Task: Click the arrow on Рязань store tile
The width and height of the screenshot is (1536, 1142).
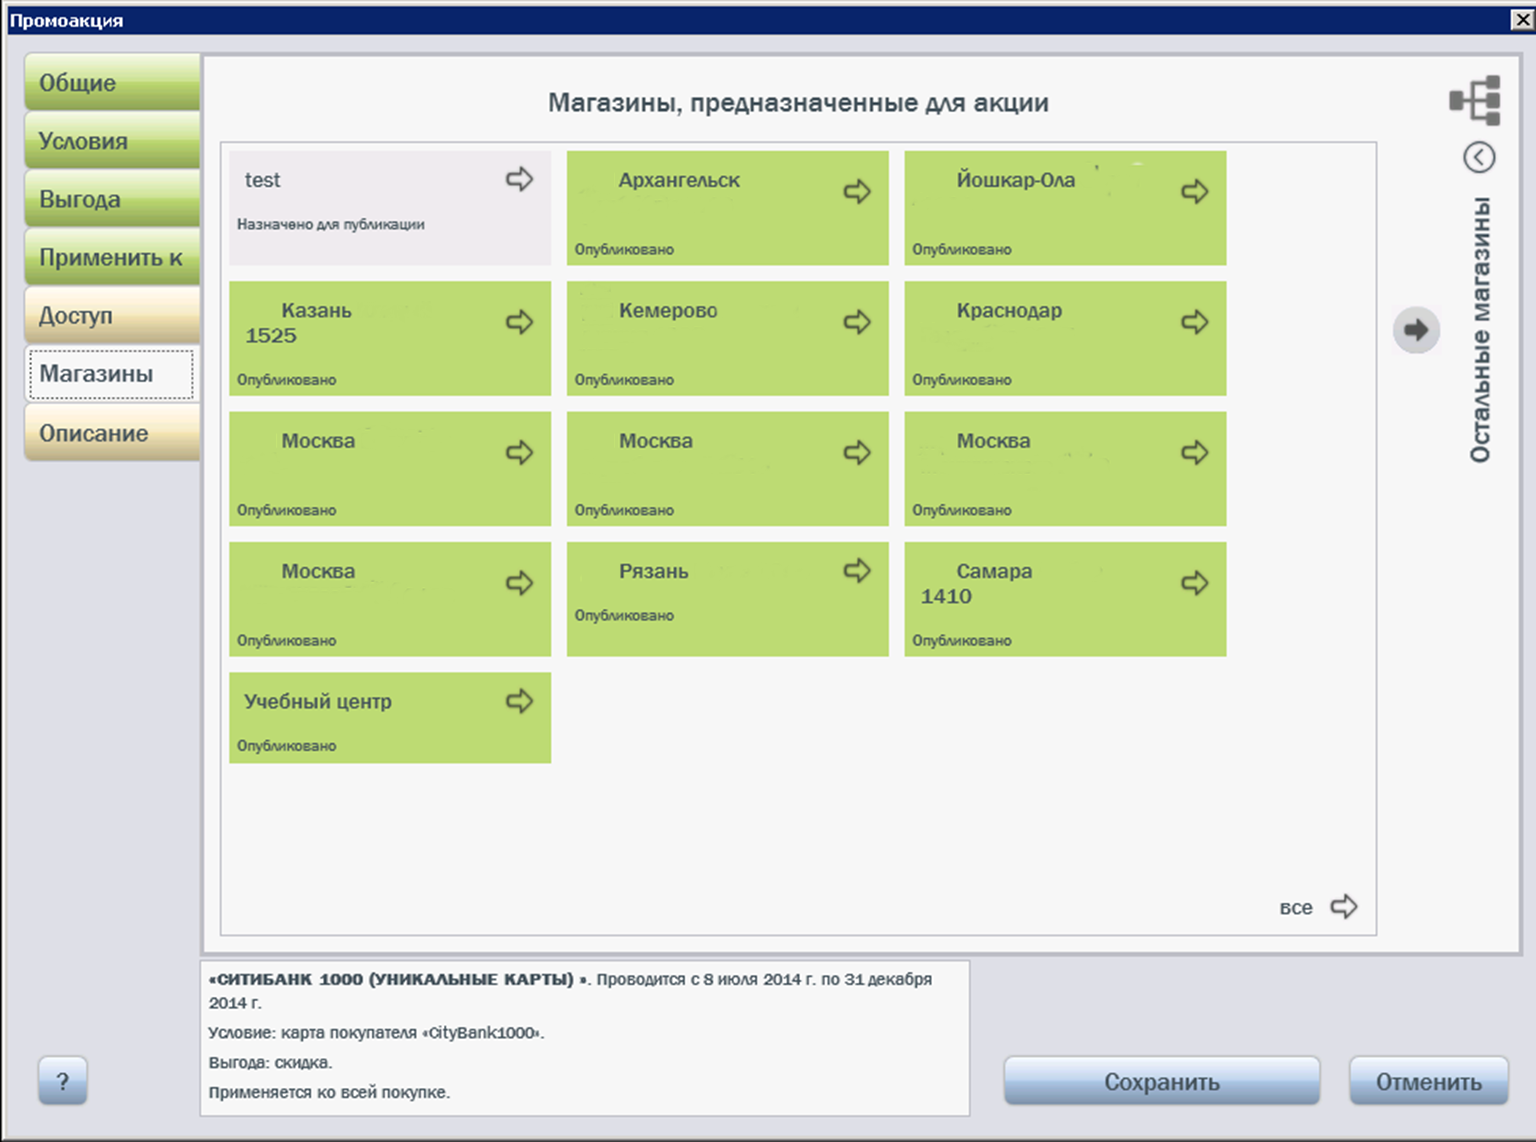Action: [857, 570]
